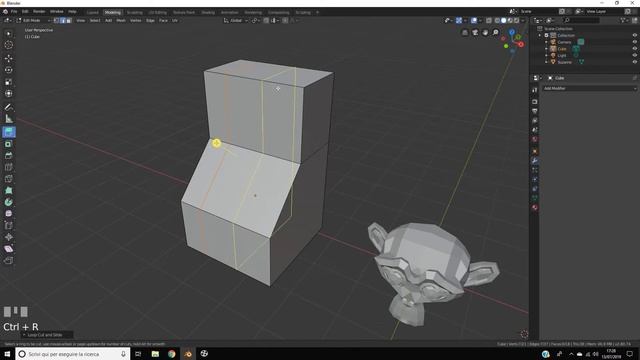This screenshot has height=360, width=640.
Task: Open the Windows Start menu
Action: point(7,354)
